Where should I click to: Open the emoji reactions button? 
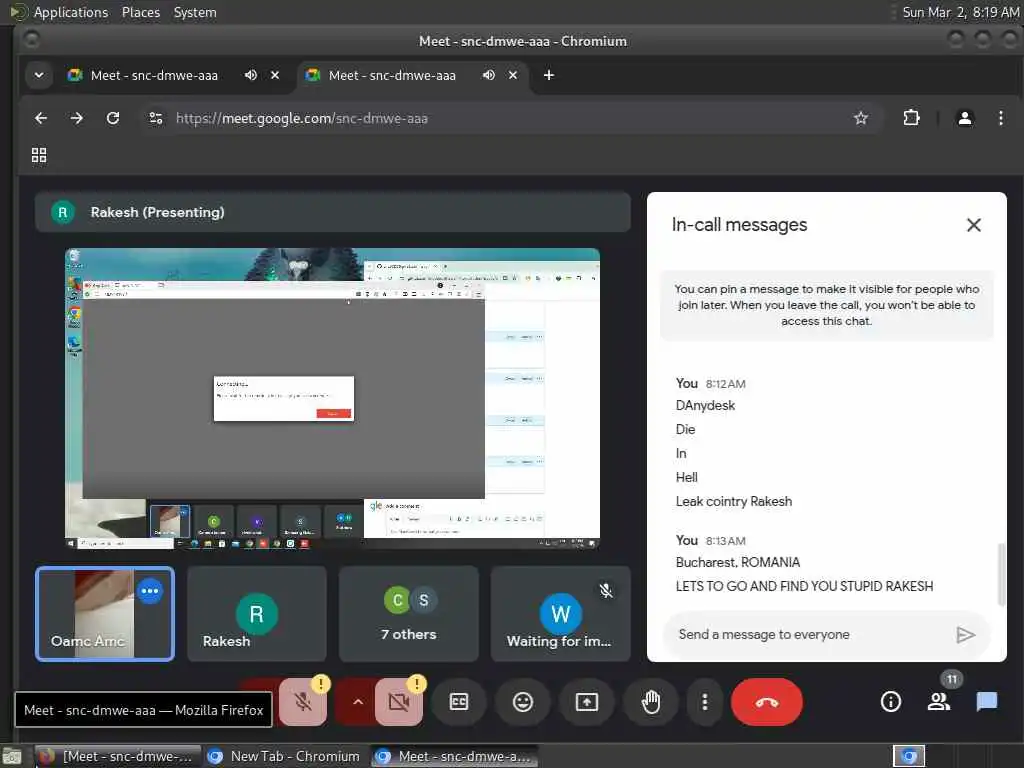point(522,702)
